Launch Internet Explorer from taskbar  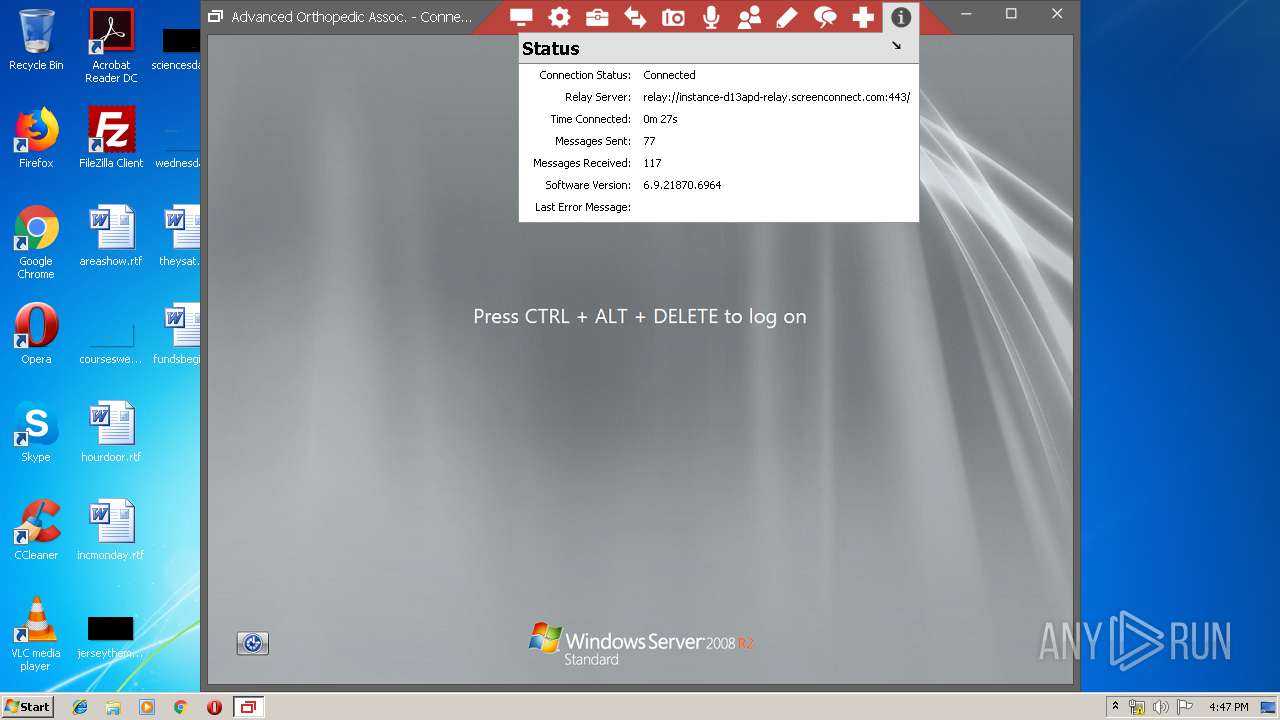(x=80, y=707)
